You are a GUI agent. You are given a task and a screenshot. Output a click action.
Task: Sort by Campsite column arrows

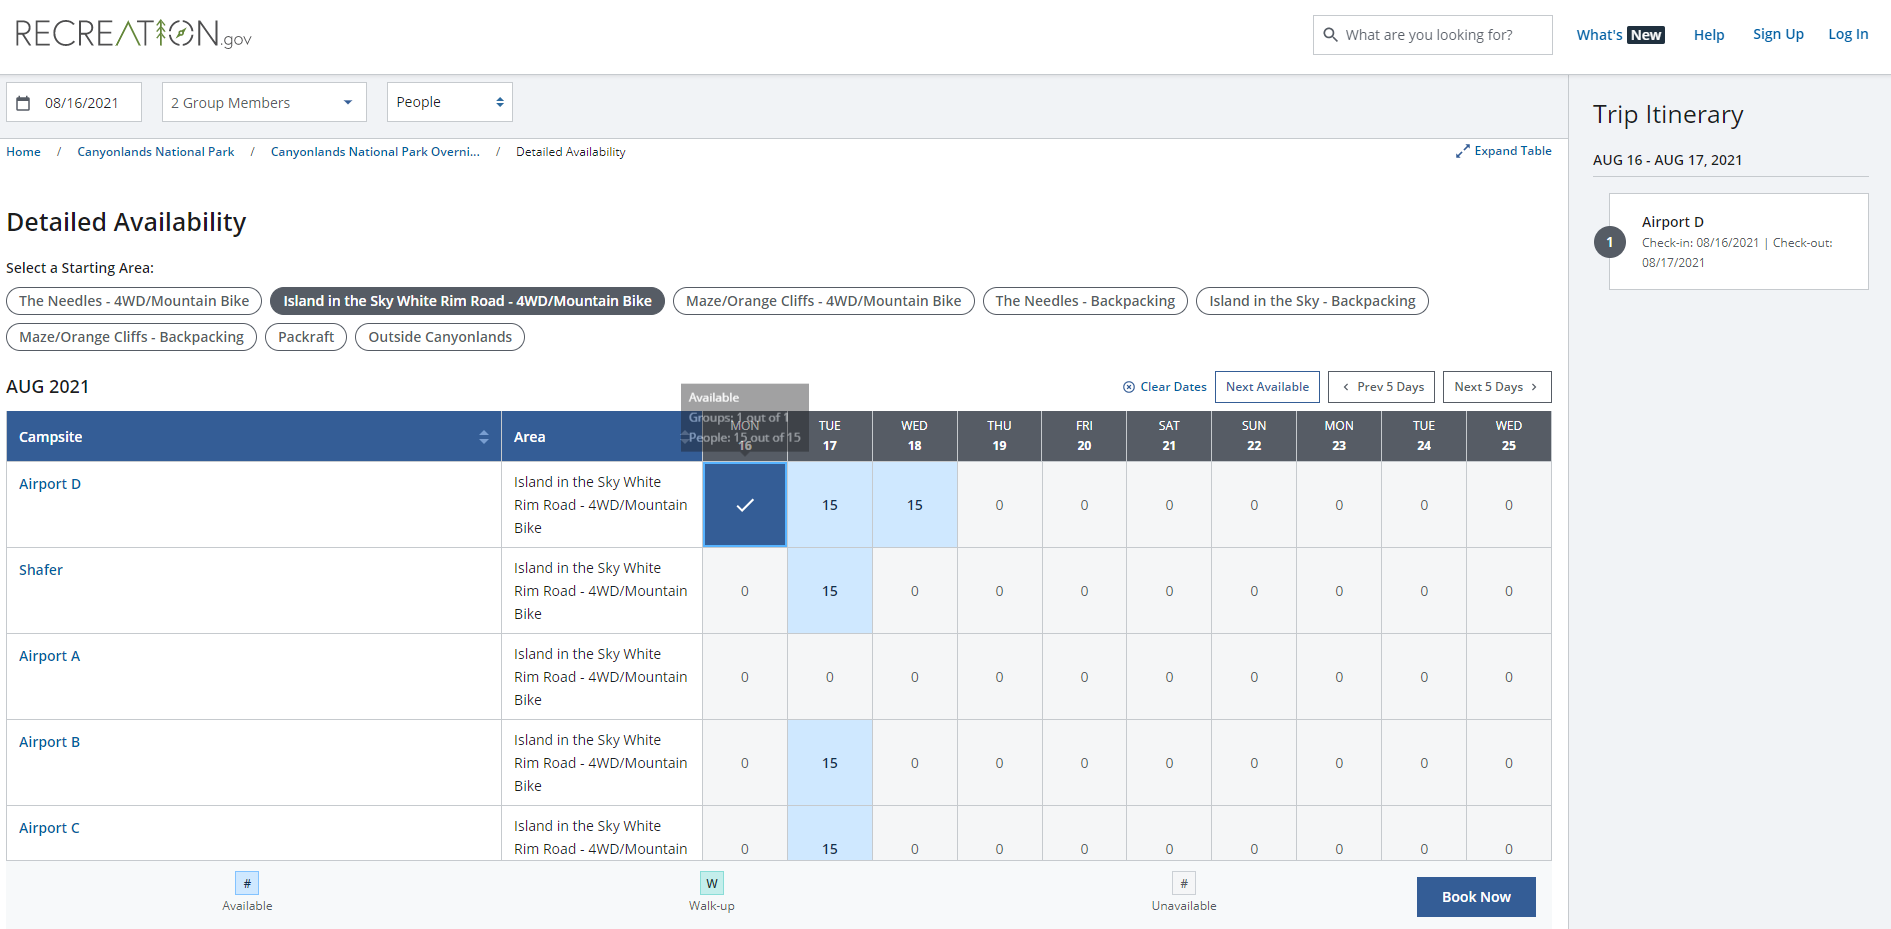tap(484, 437)
